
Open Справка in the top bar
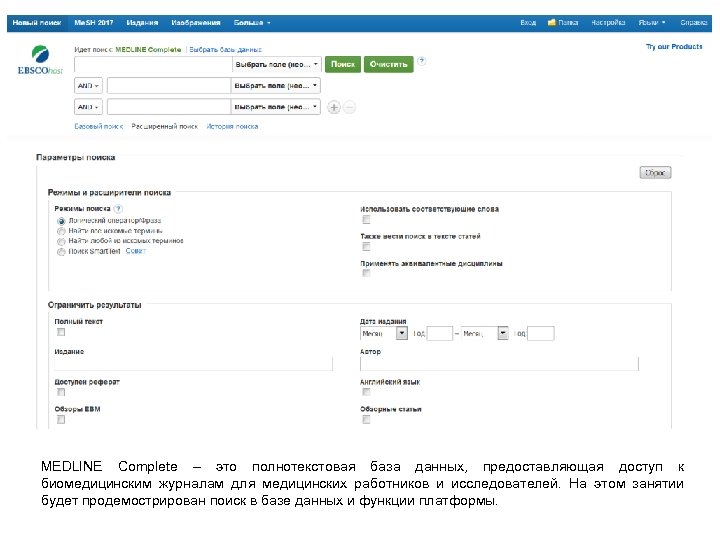(x=693, y=22)
